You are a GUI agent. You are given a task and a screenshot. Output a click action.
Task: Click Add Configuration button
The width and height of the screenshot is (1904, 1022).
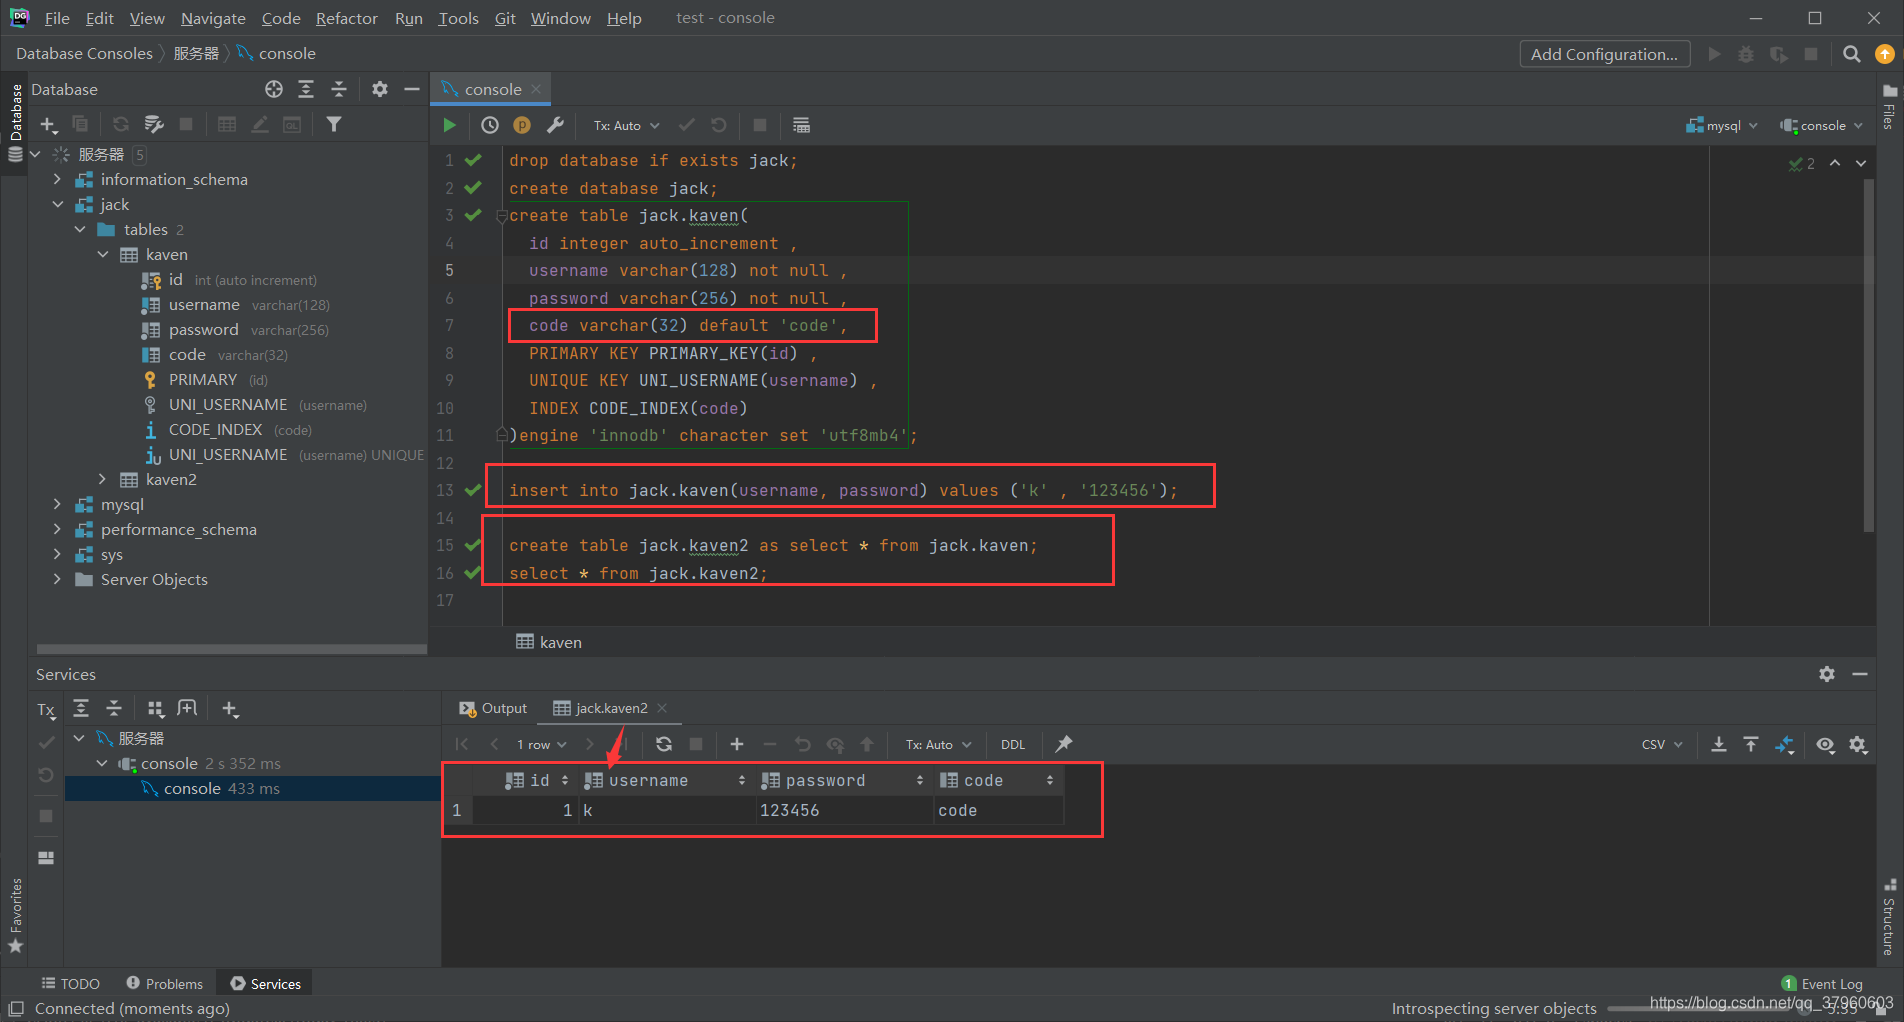pos(1605,54)
